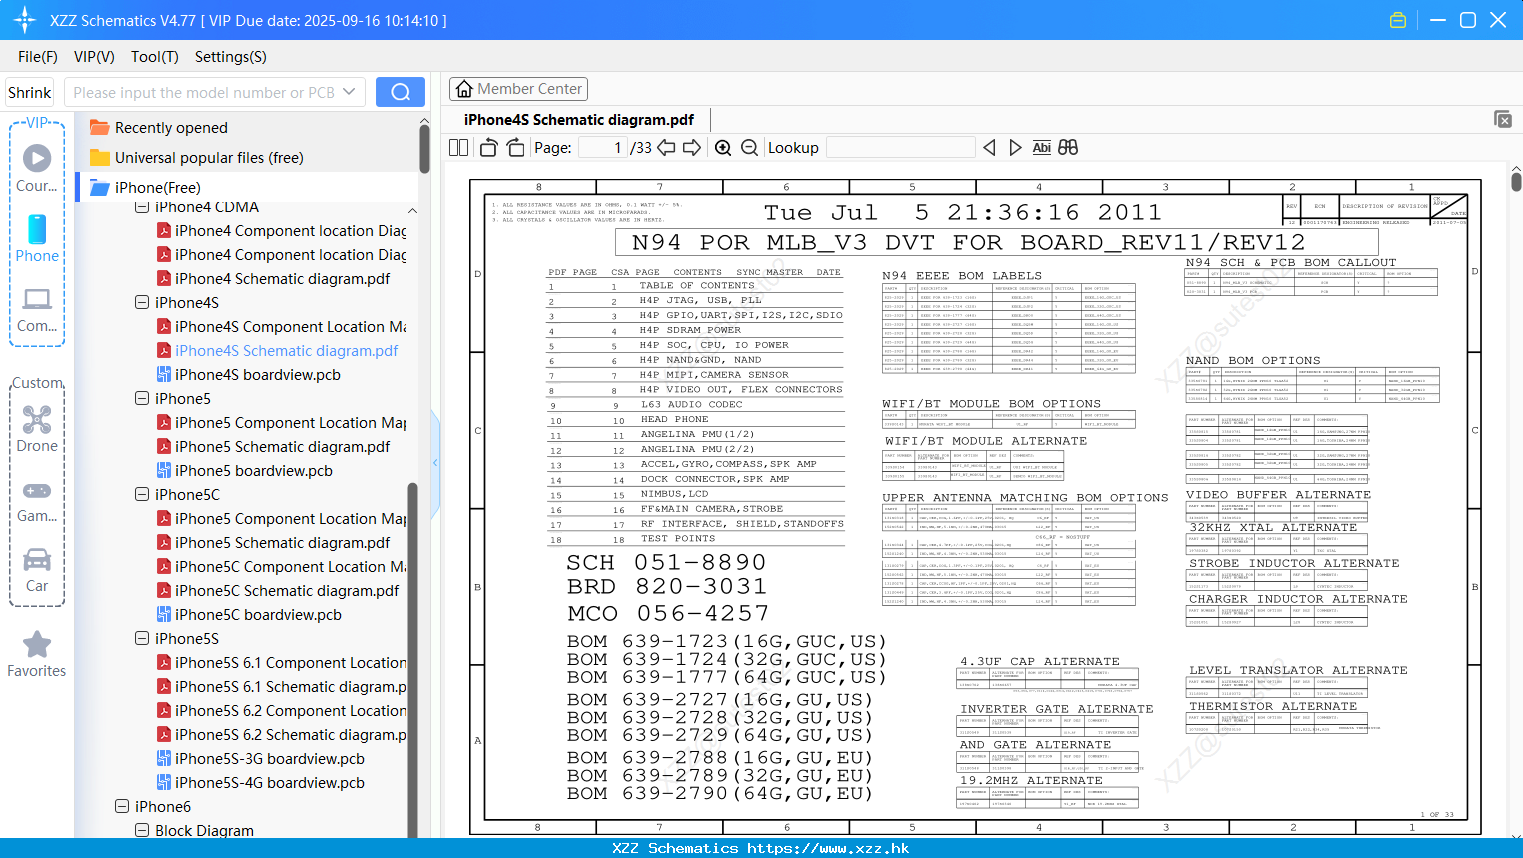Click the zoom out magnifier icon

749,148
